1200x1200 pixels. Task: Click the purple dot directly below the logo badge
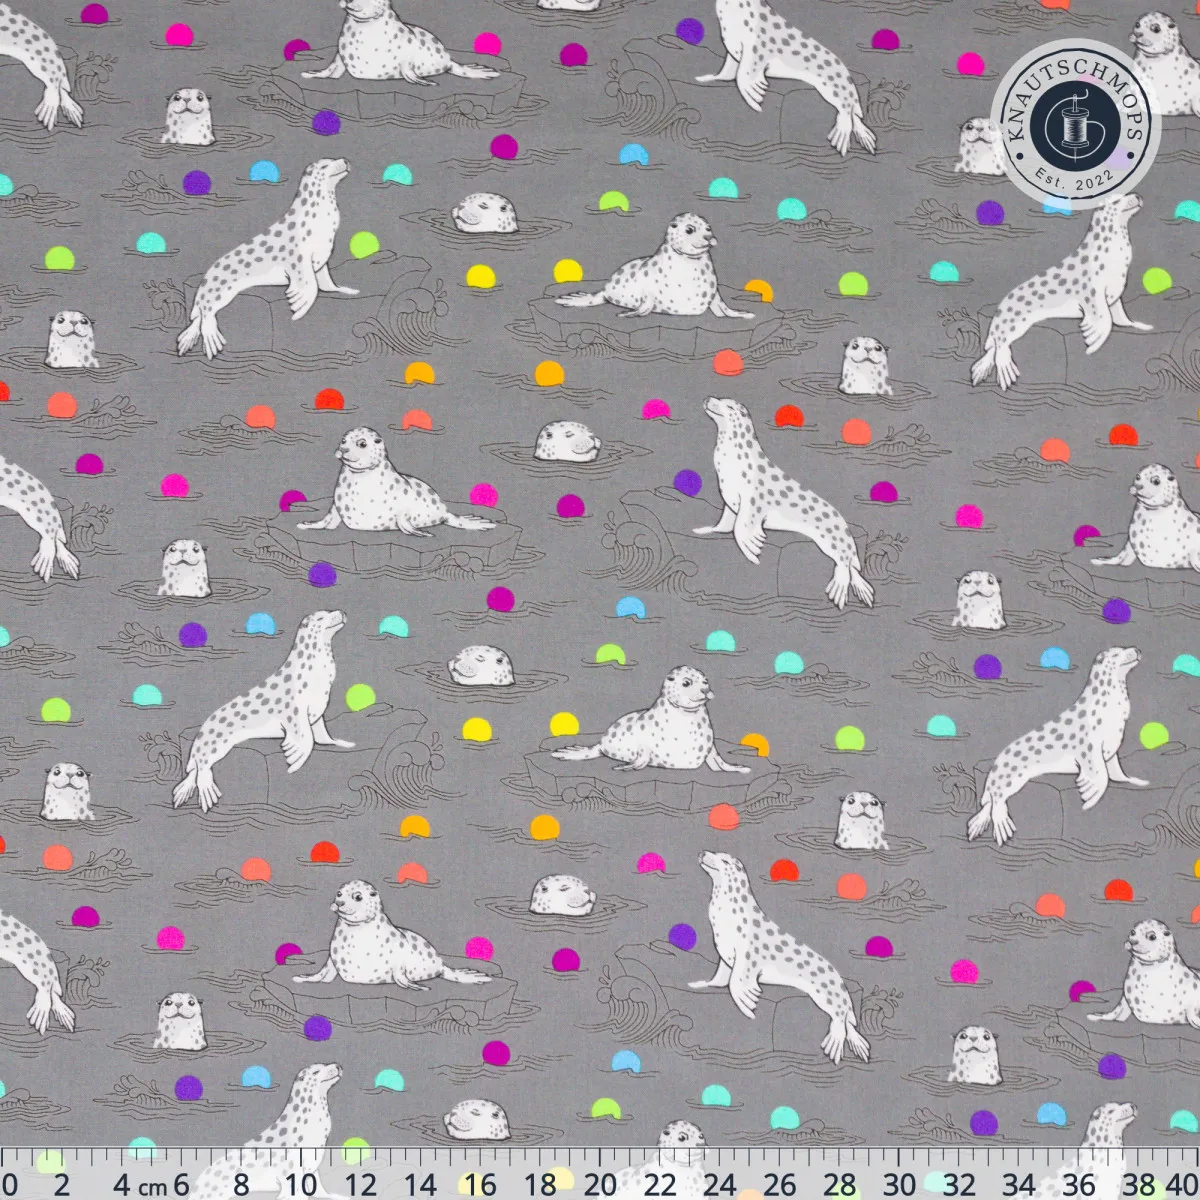click(x=989, y=212)
